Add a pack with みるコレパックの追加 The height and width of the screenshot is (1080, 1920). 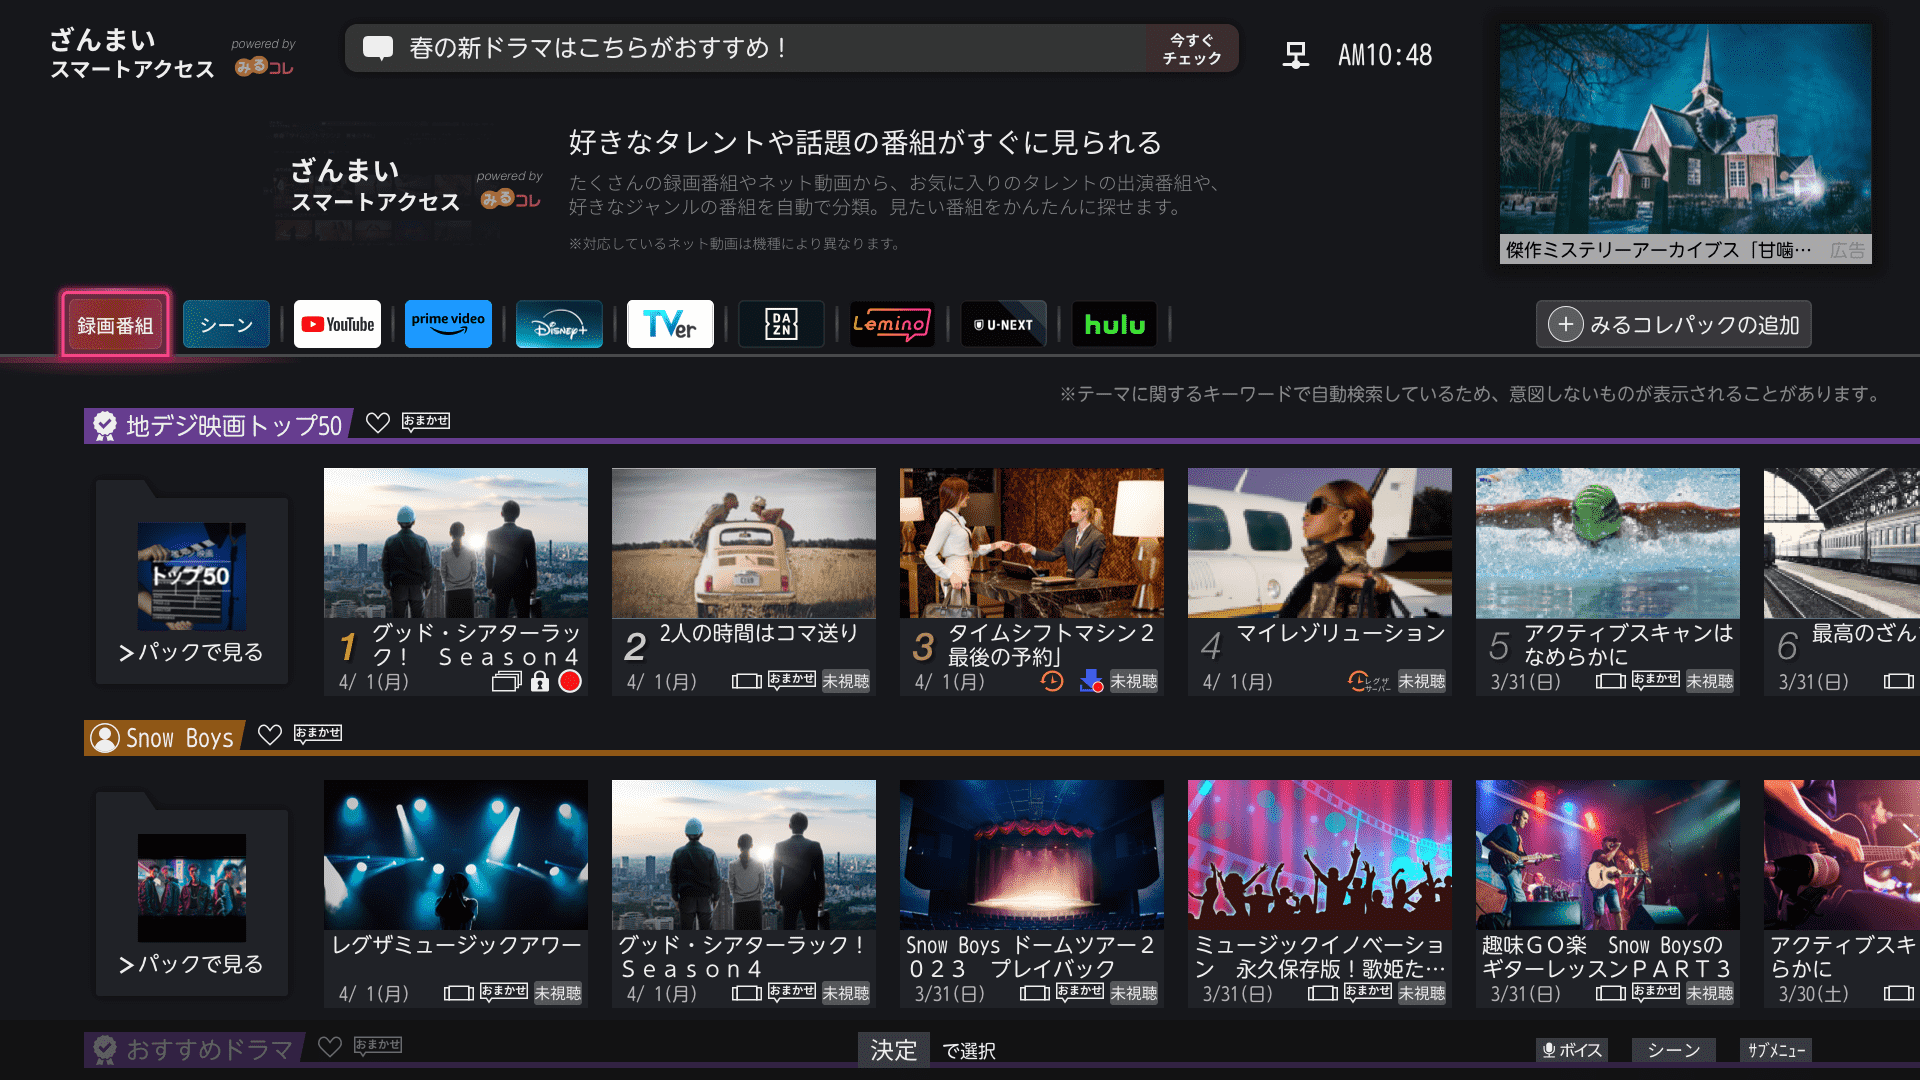point(1673,323)
